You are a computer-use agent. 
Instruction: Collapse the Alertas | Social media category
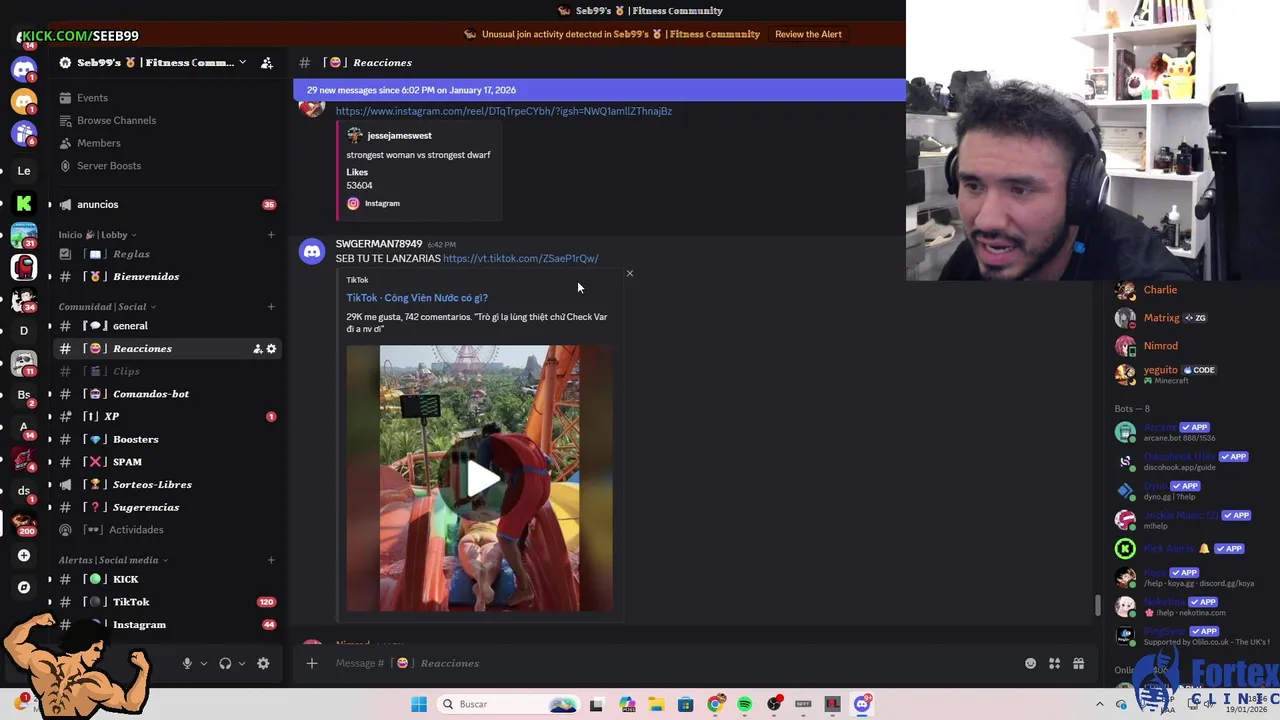pyautogui.click(x=113, y=560)
